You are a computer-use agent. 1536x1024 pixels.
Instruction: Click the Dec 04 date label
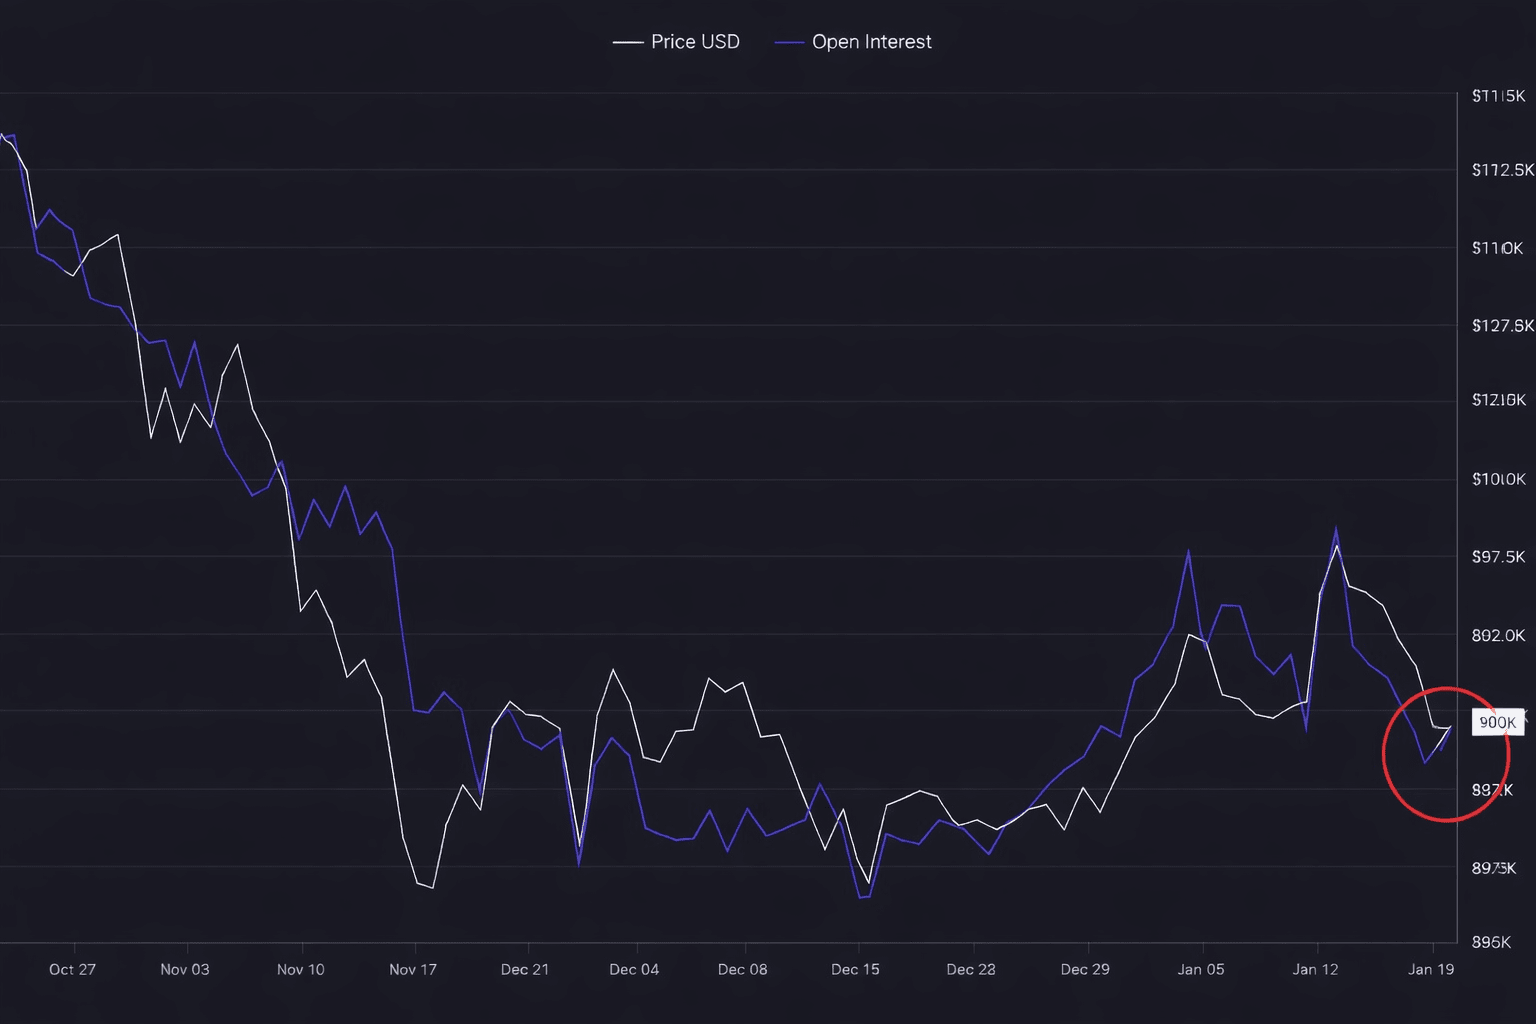(634, 969)
